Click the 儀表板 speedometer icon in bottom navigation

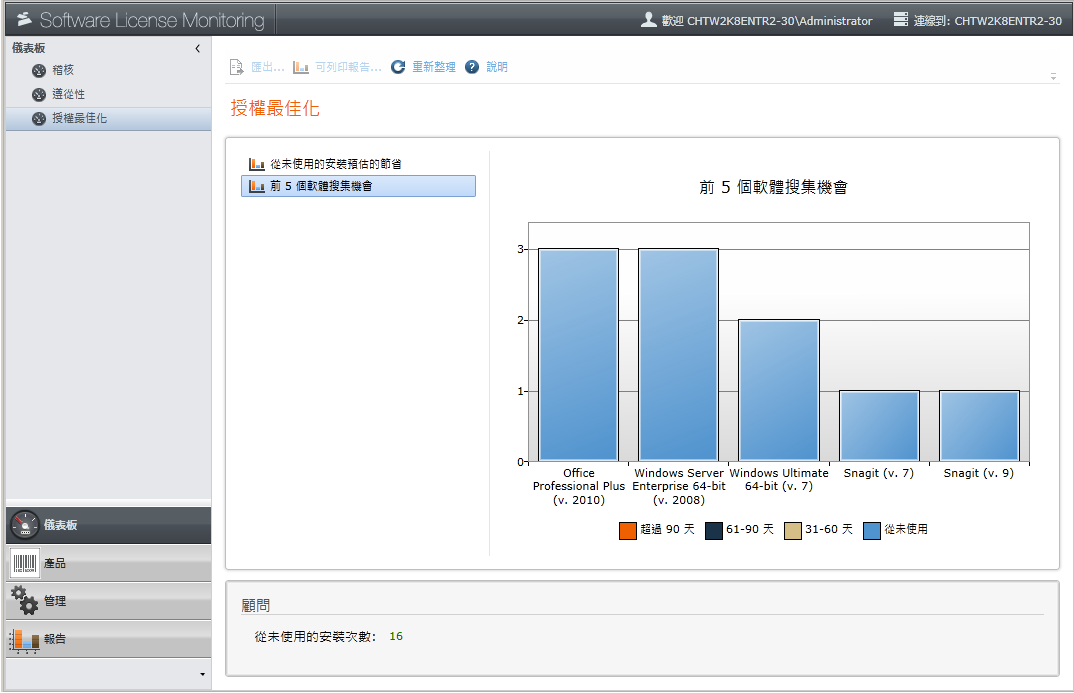[25, 525]
